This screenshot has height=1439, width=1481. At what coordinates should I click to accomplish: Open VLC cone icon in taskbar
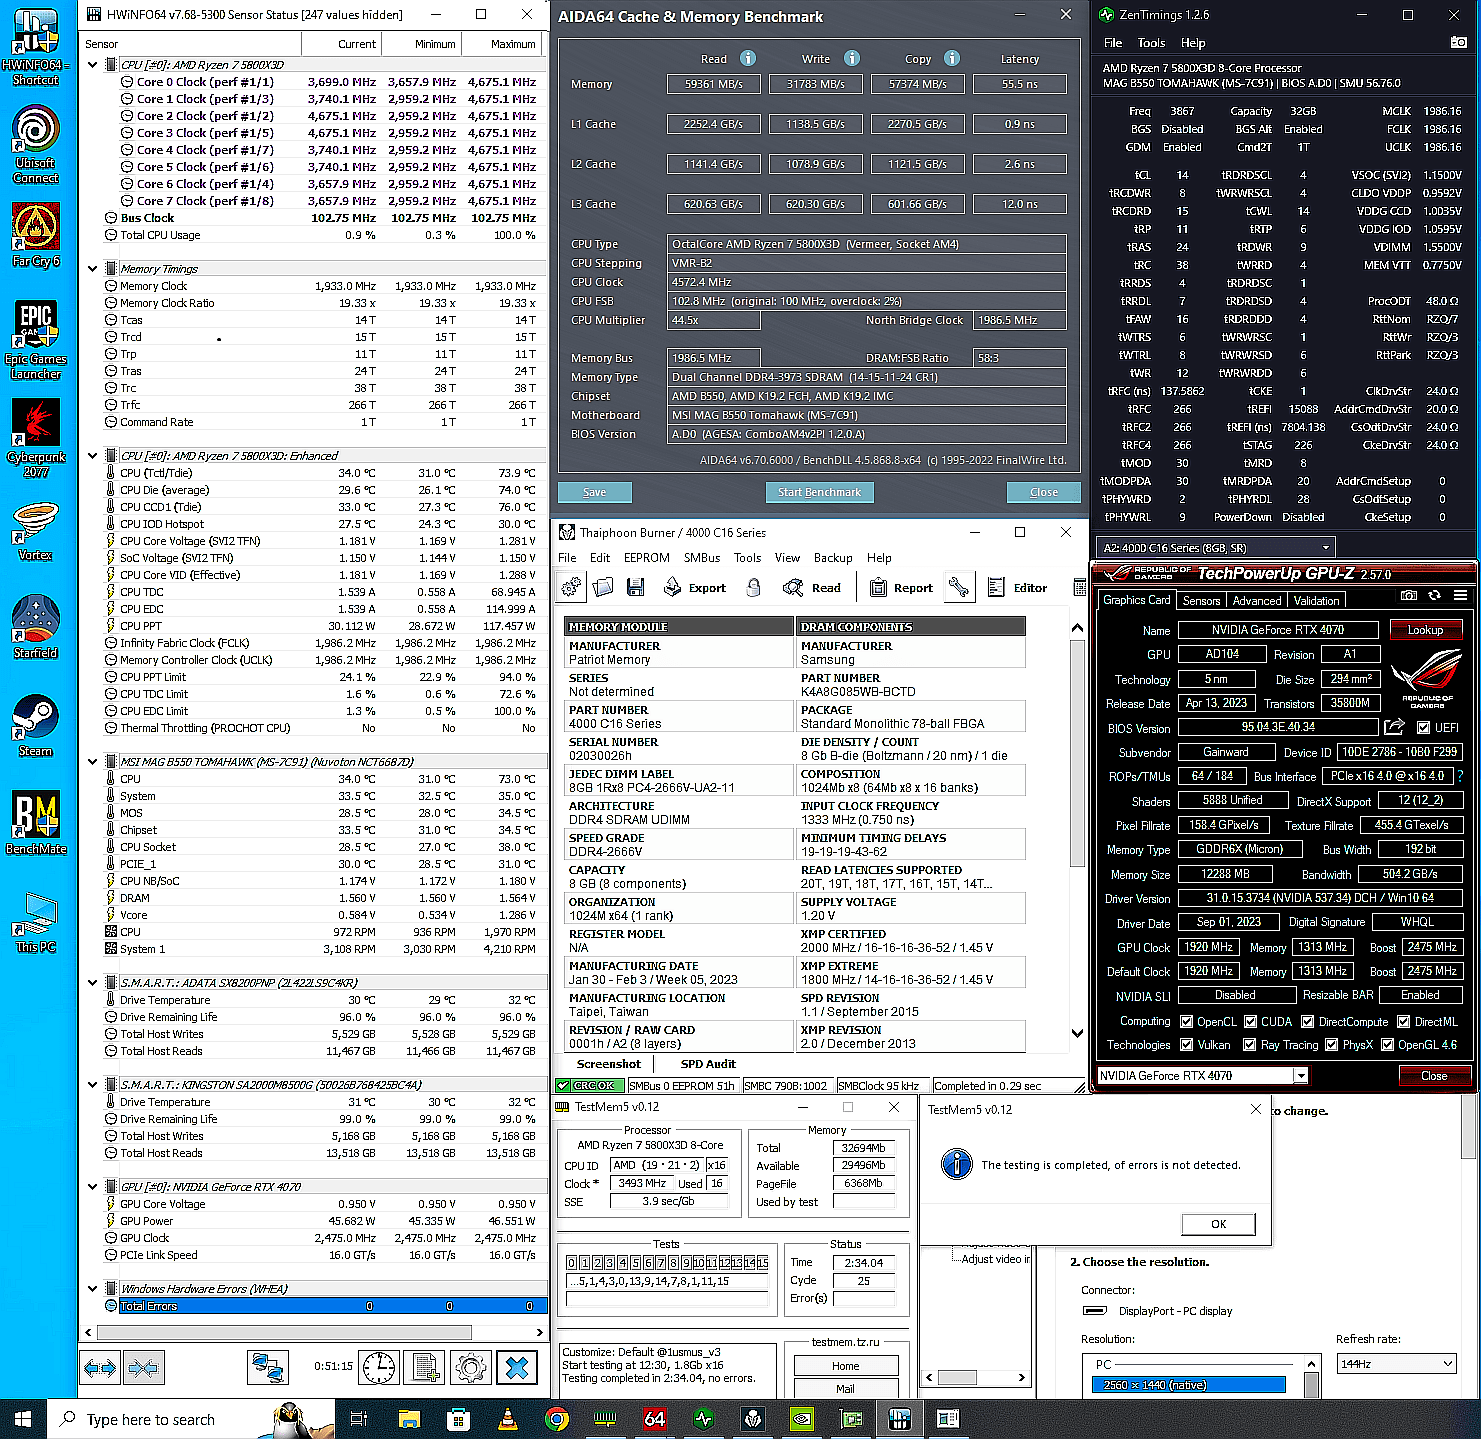coord(508,1419)
